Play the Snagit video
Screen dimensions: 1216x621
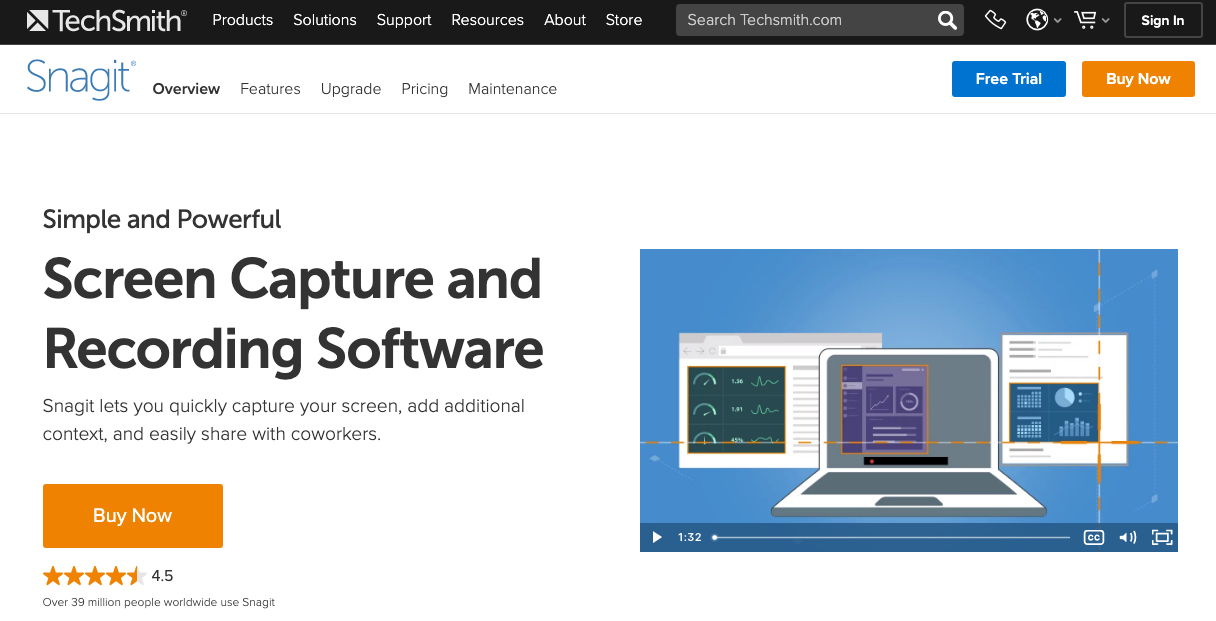[x=657, y=537]
